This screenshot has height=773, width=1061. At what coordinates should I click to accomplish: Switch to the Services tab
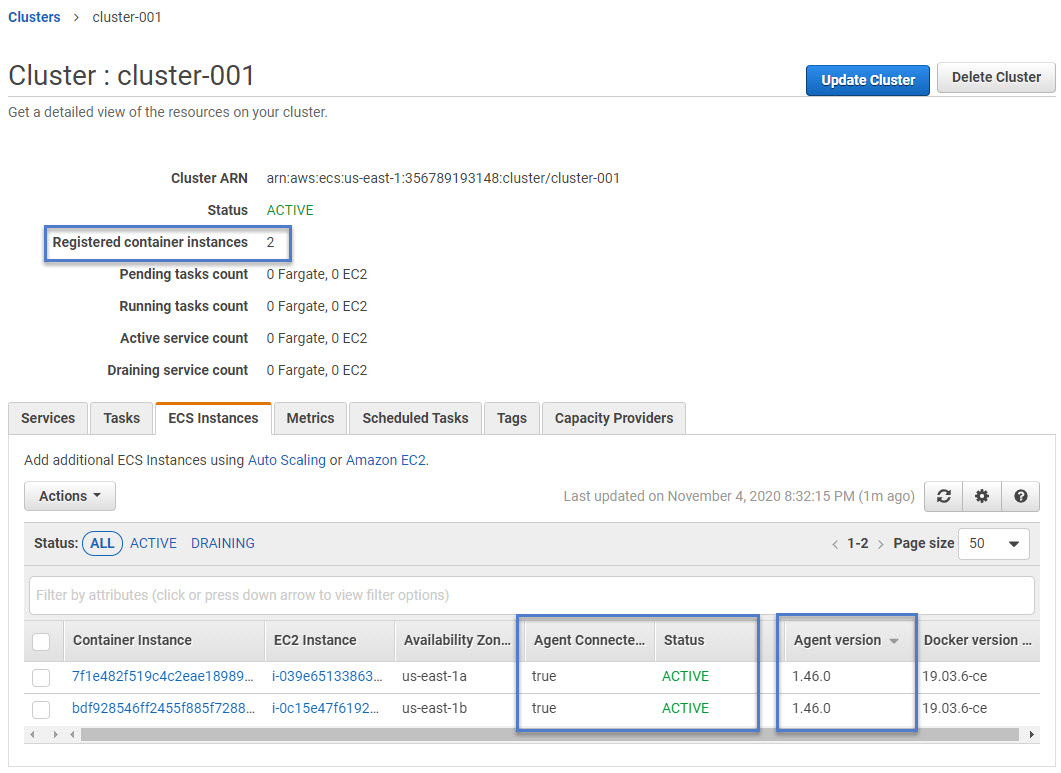tap(47, 418)
